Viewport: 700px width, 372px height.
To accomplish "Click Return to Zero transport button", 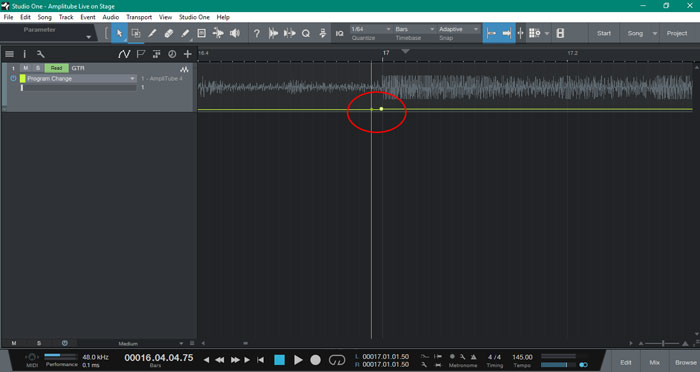I will point(260,359).
